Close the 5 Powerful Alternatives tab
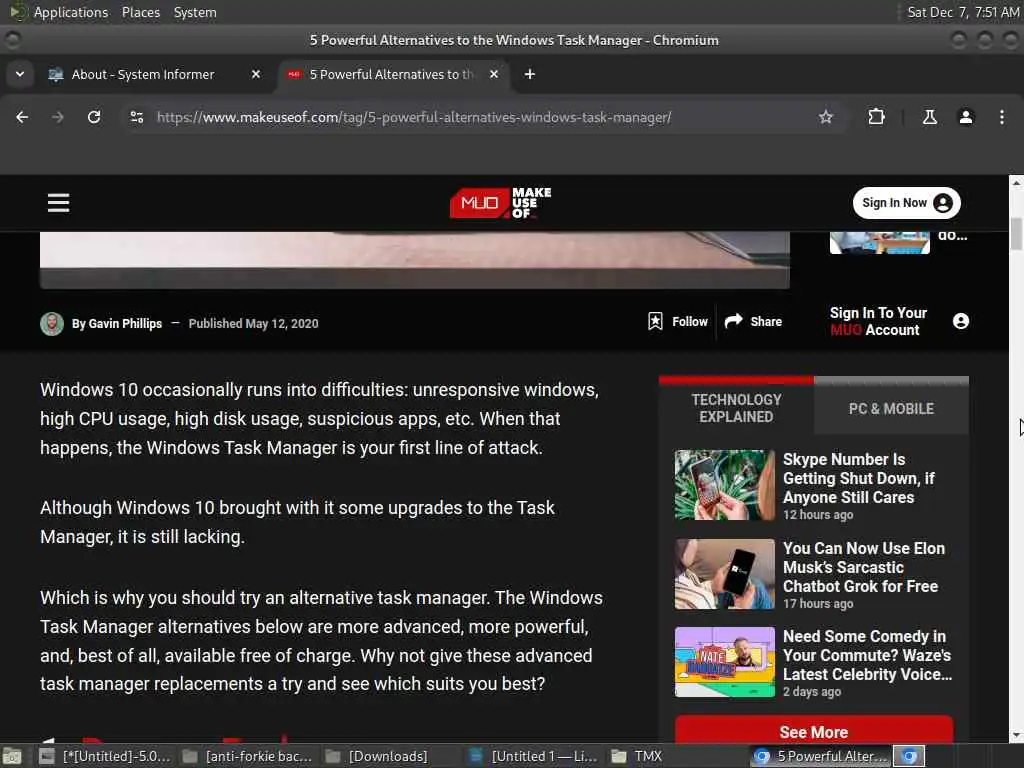This screenshot has width=1024, height=768. [494, 74]
